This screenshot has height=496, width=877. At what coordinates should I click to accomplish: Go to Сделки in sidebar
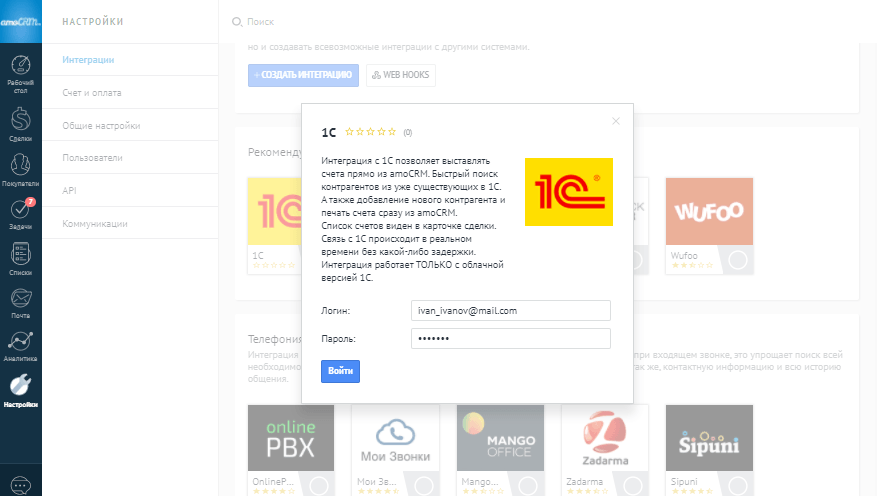click(x=21, y=125)
